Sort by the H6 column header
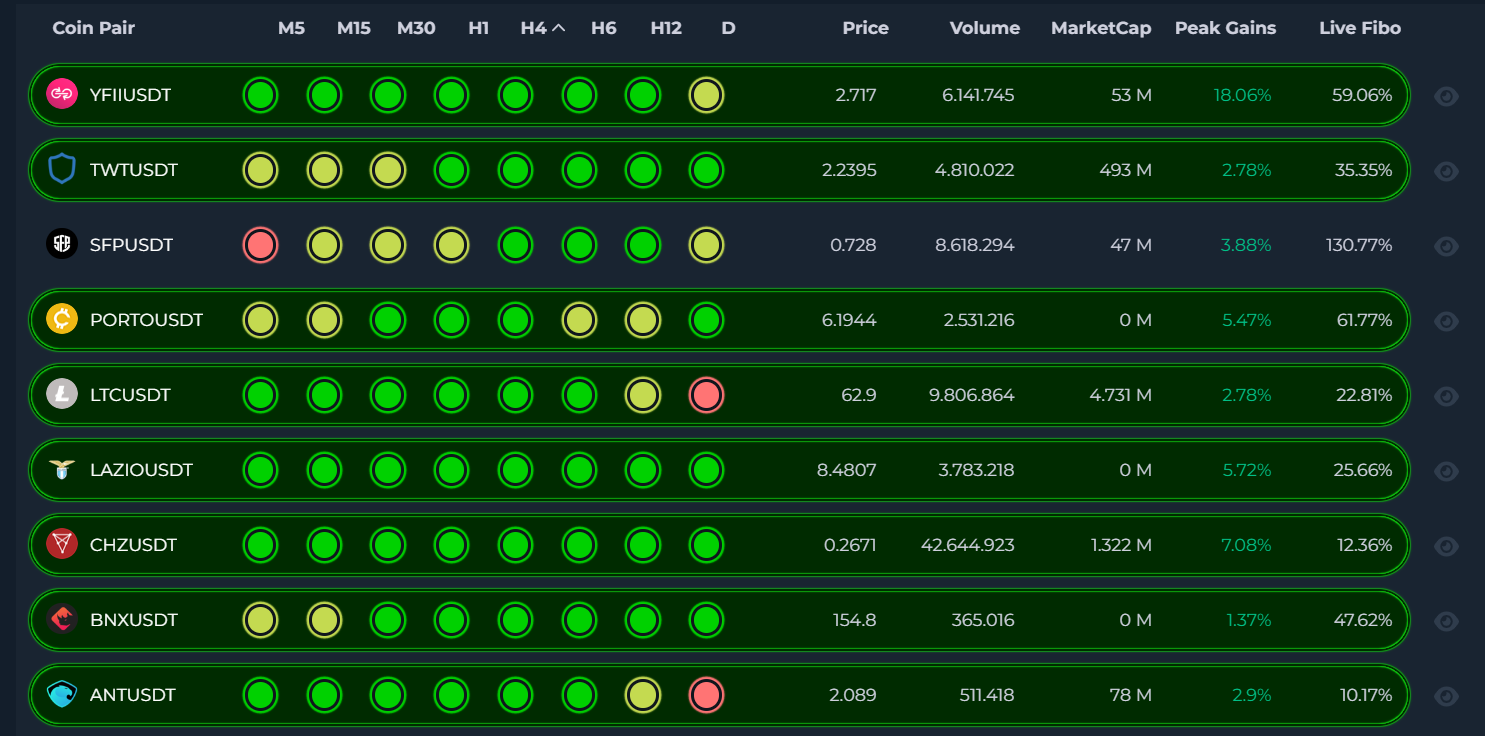The image size is (1485, 736). [x=604, y=28]
